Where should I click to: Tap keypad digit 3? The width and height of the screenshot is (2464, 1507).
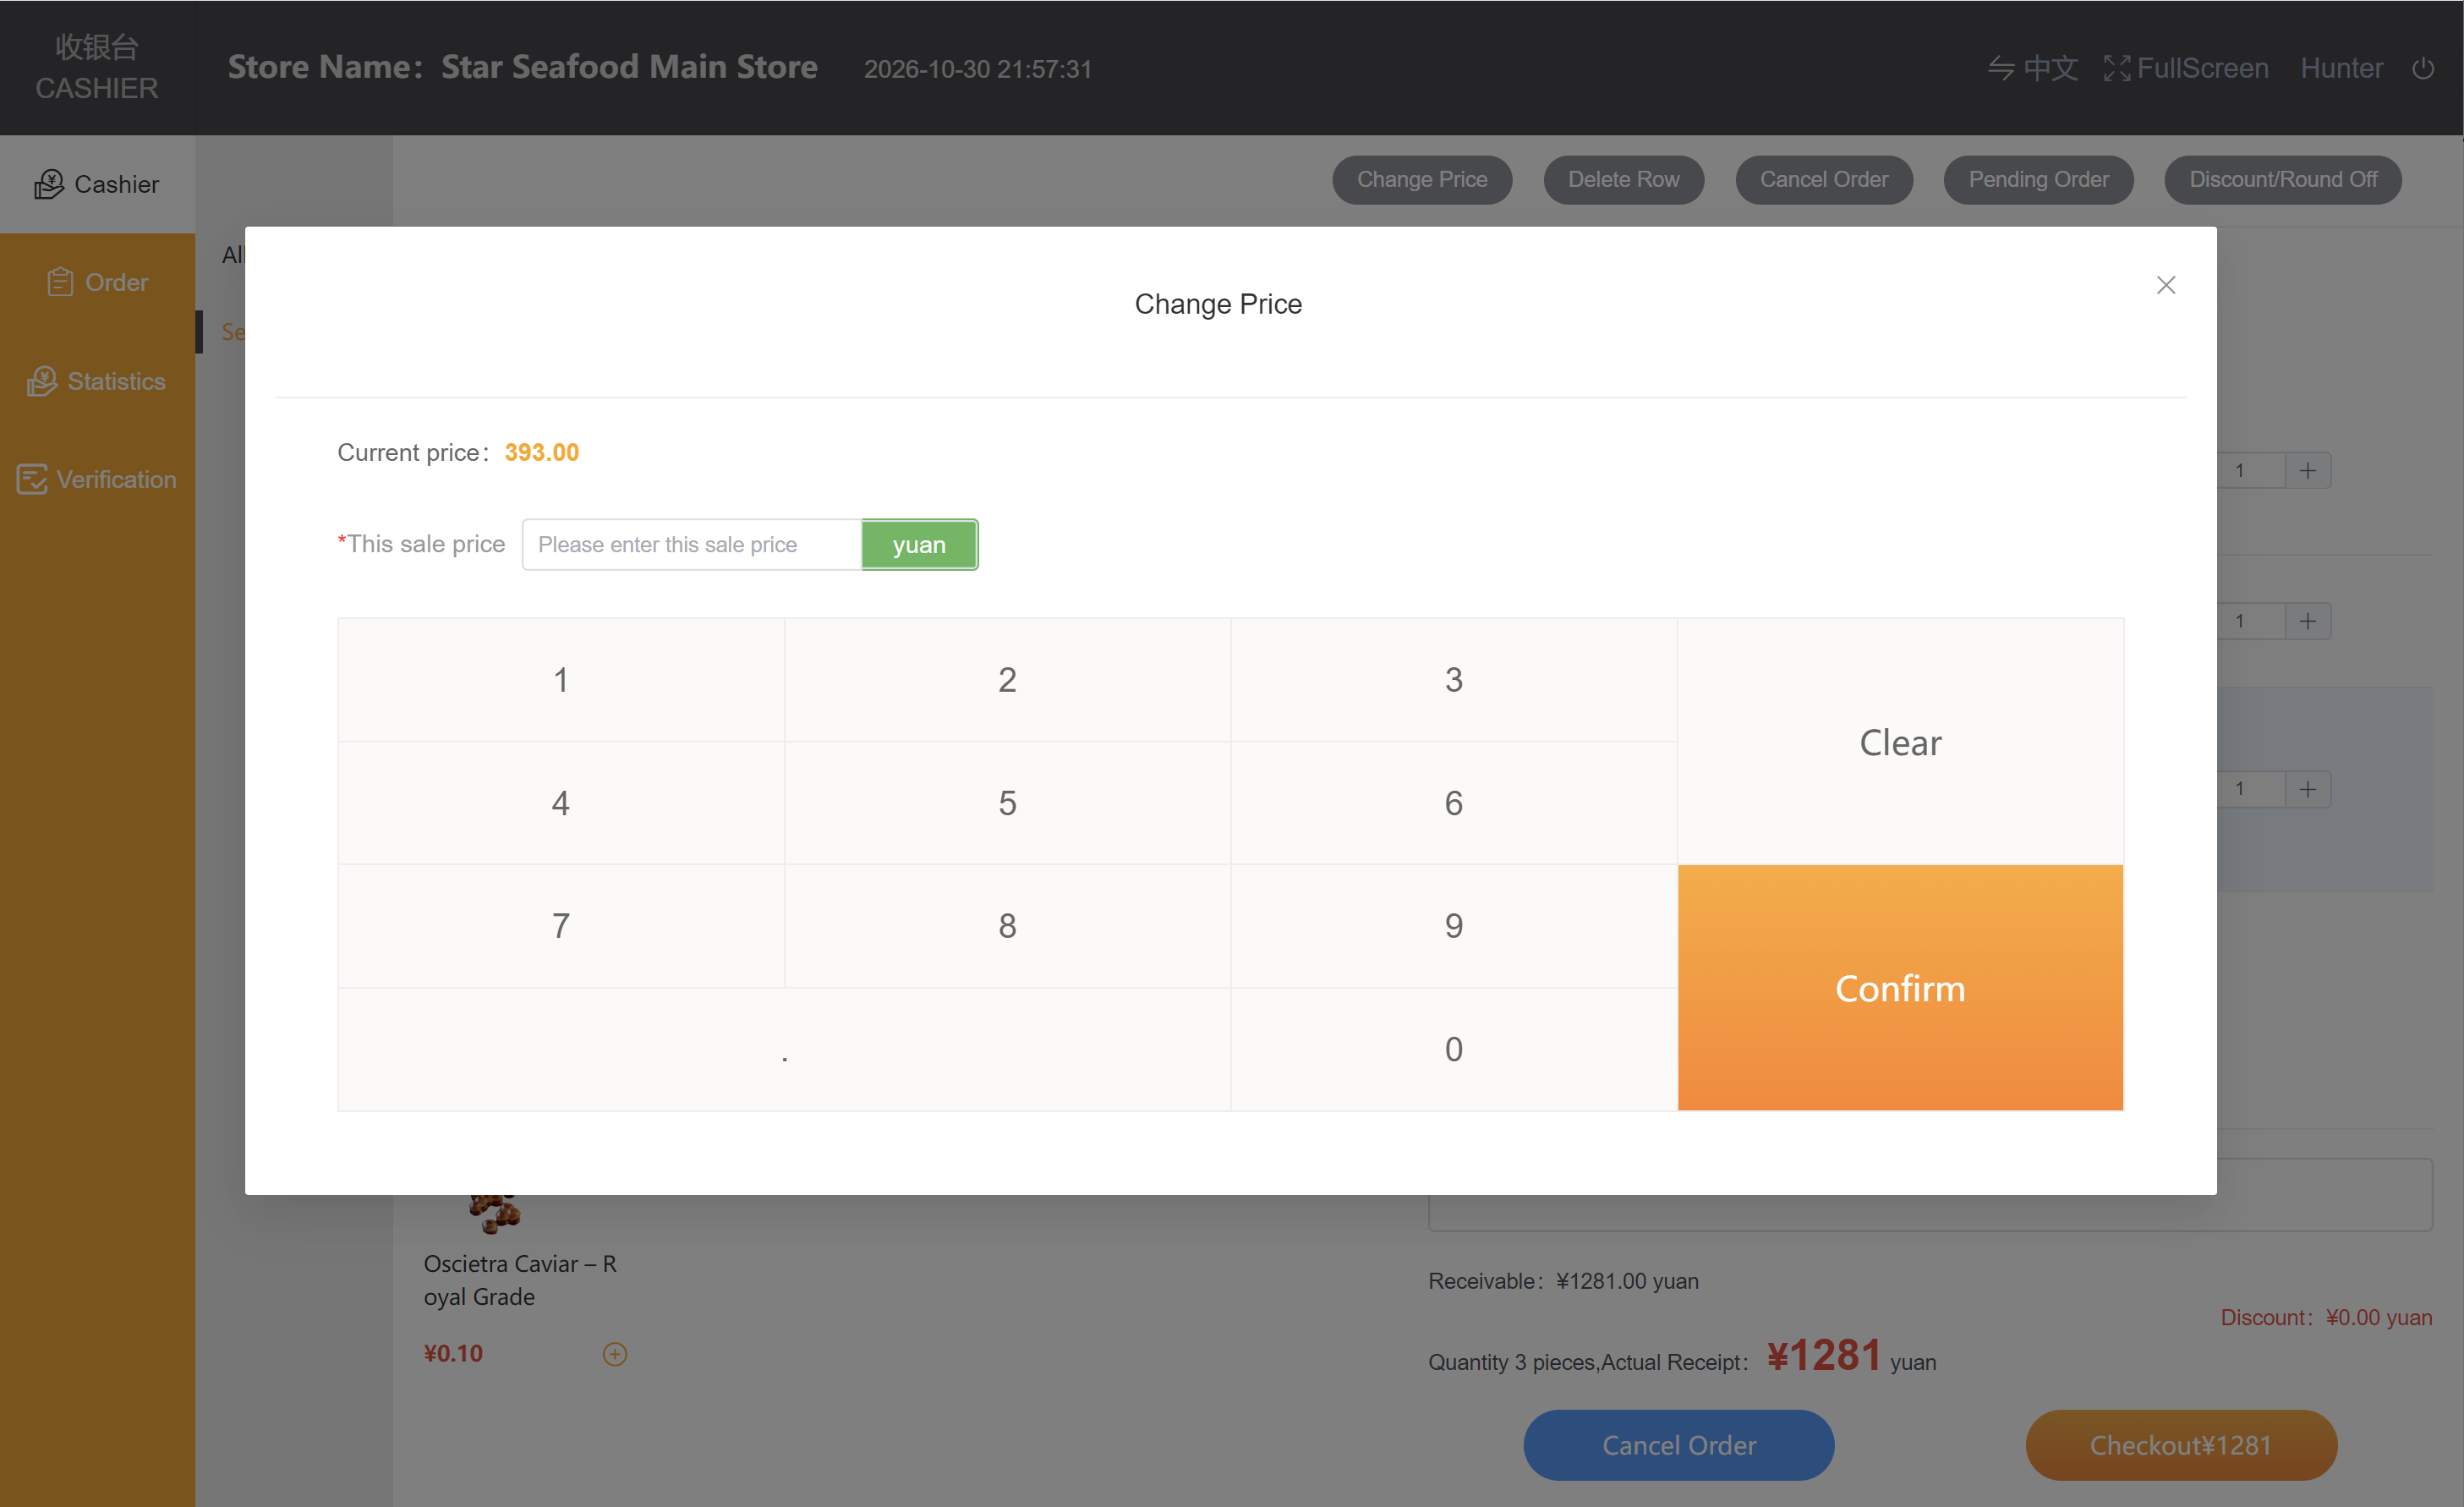(x=1454, y=680)
